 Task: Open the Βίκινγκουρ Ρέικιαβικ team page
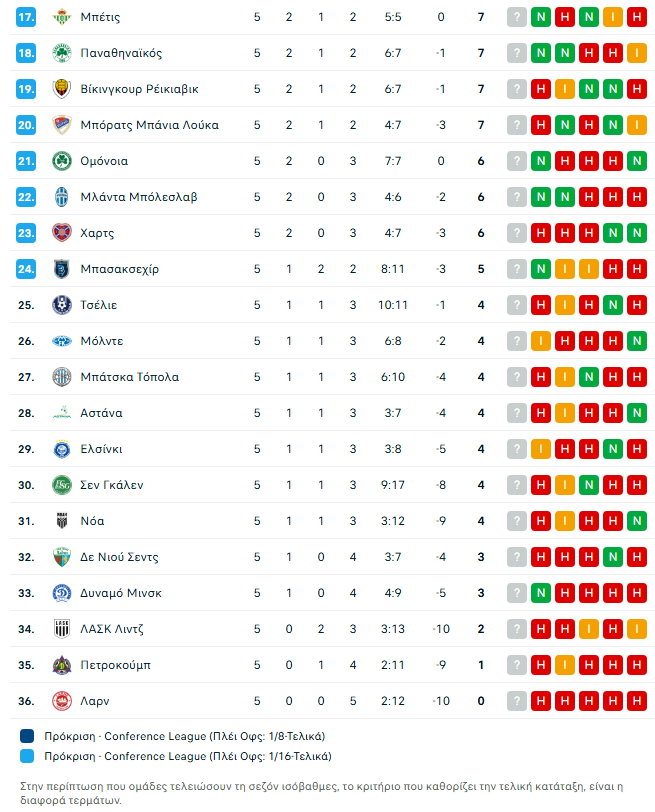coord(139,89)
